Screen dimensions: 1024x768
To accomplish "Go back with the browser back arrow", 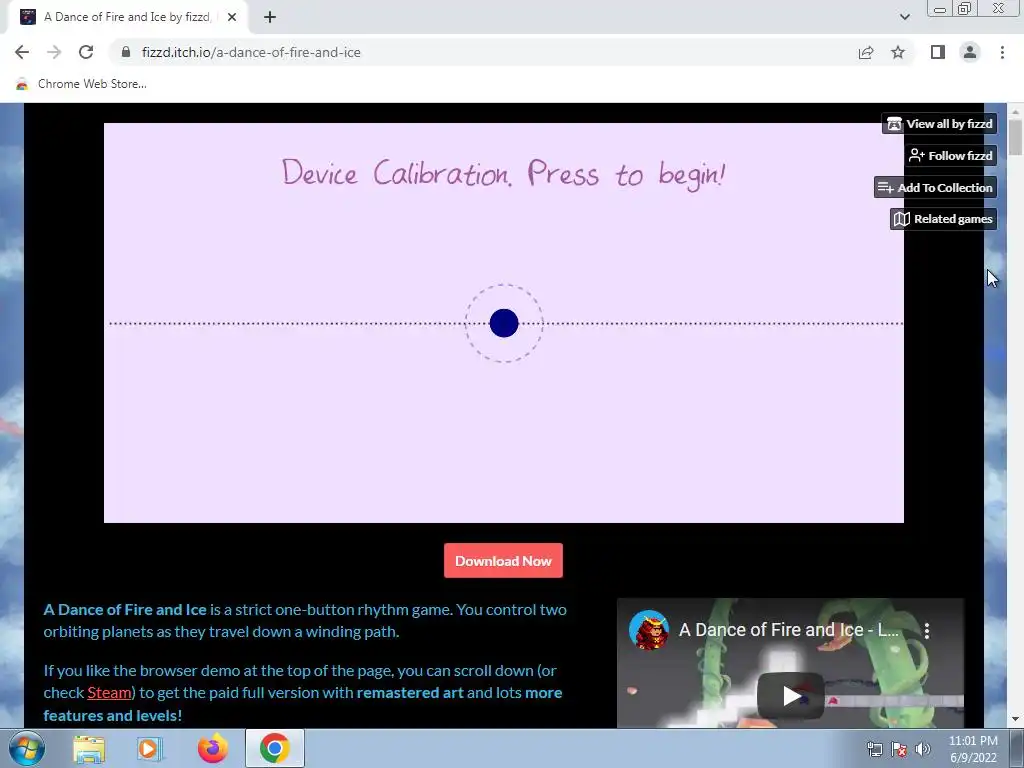I will 22,52.
